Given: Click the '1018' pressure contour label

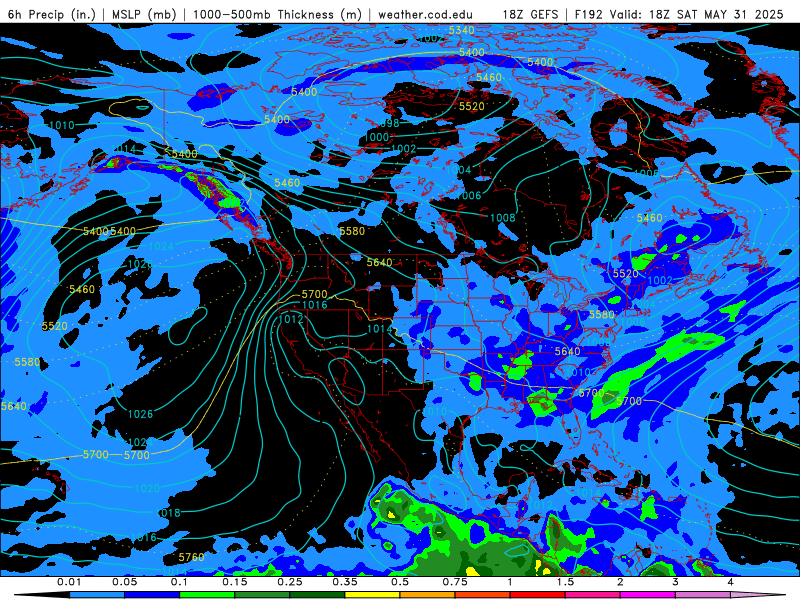Looking at the screenshot, I should coord(168,513).
